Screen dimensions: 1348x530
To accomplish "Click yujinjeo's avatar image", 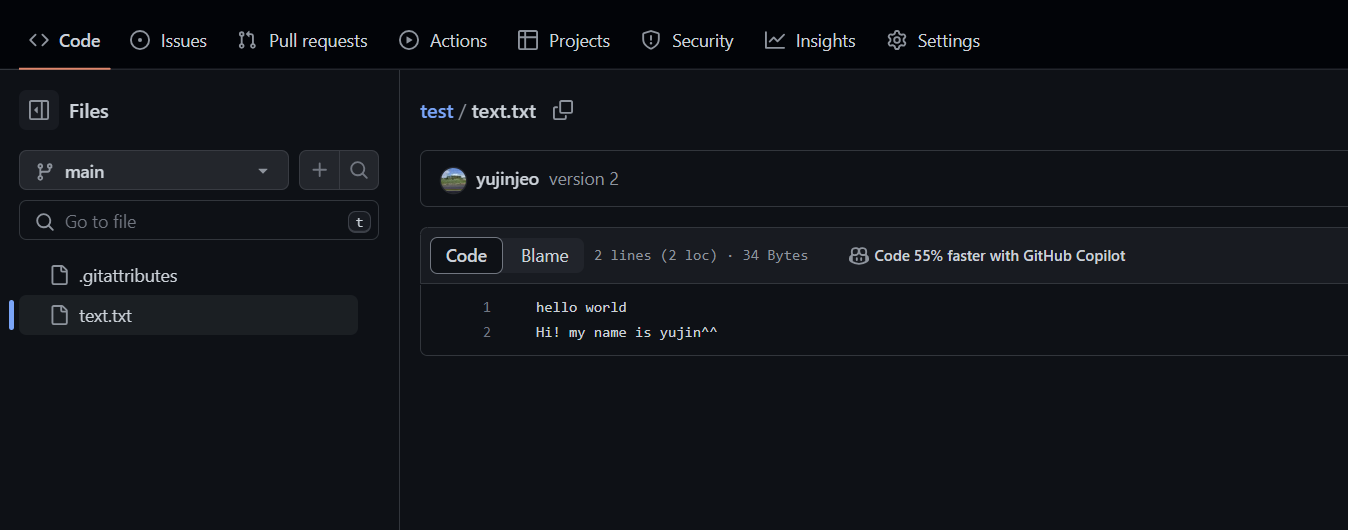I will click(453, 180).
